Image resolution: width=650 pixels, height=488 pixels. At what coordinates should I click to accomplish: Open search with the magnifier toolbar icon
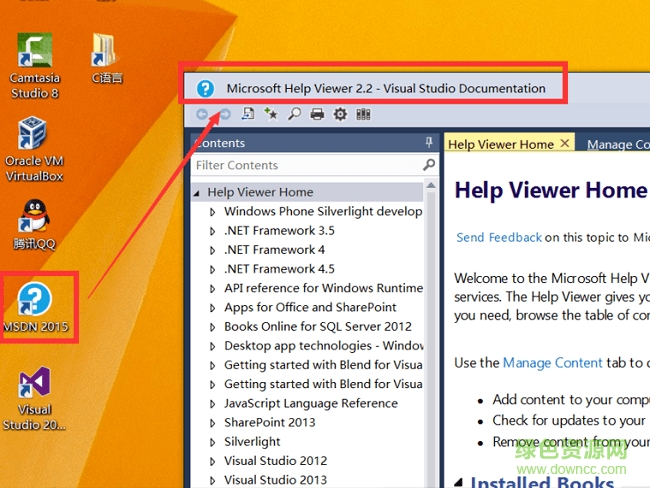294,115
